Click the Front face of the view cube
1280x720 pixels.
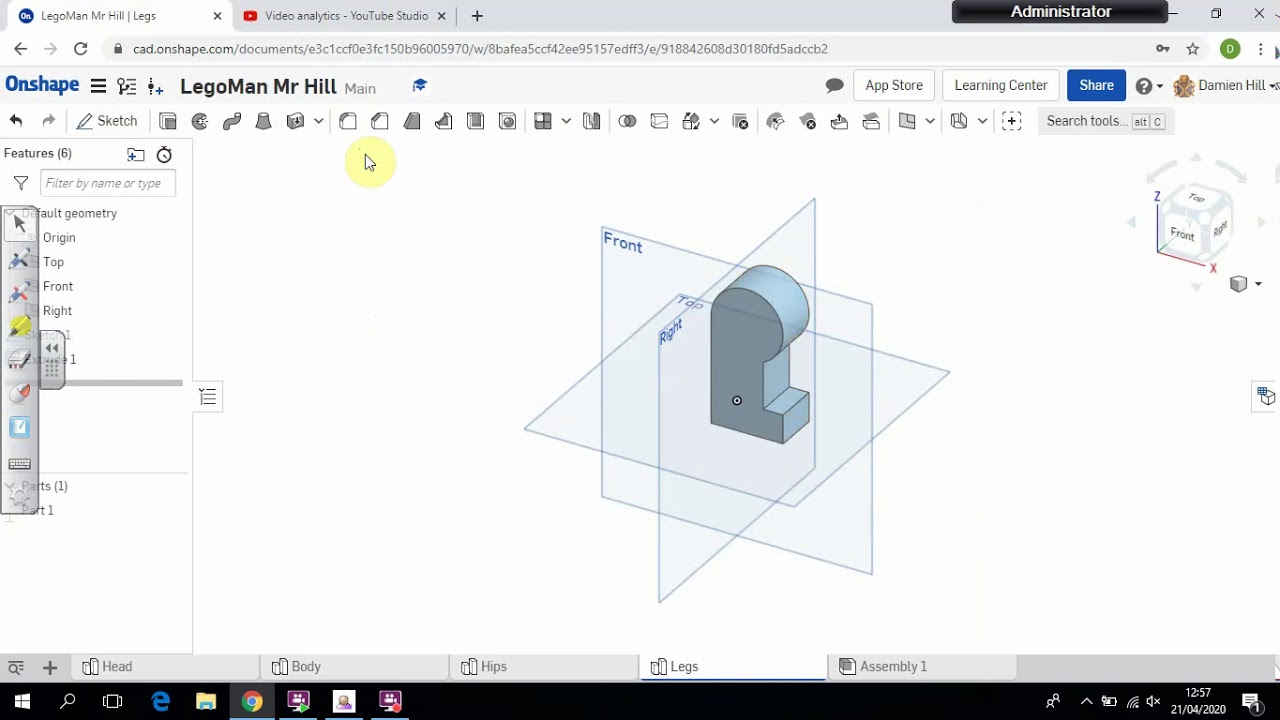coord(1182,235)
